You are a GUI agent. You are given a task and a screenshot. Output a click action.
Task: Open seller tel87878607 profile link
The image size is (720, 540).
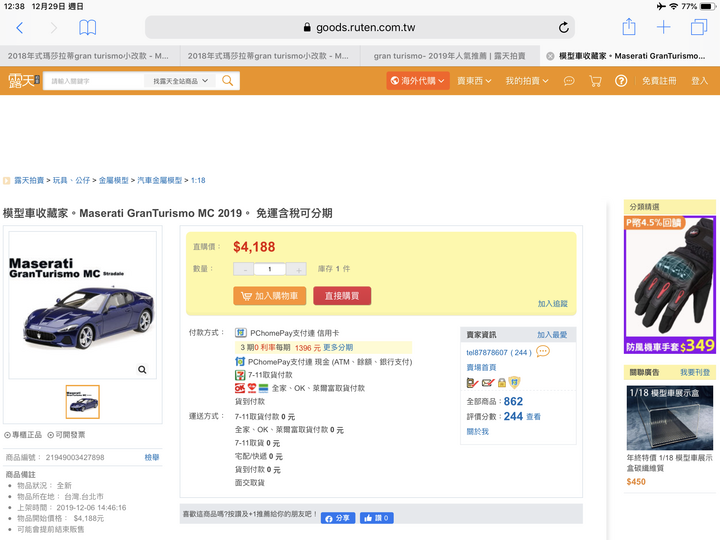(x=499, y=353)
